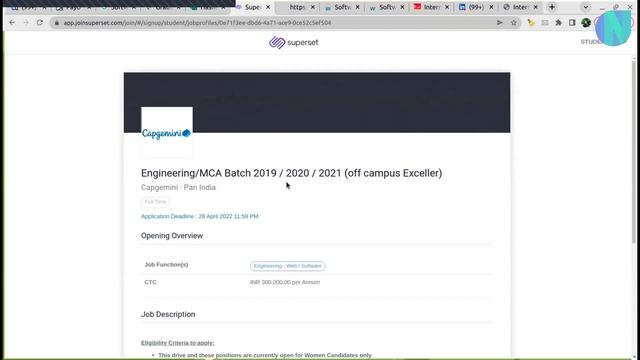The width and height of the screenshot is (640, 360).
Task: Click the job title Engineering/MCA Batch heading
Action: (x=291, y=173)
